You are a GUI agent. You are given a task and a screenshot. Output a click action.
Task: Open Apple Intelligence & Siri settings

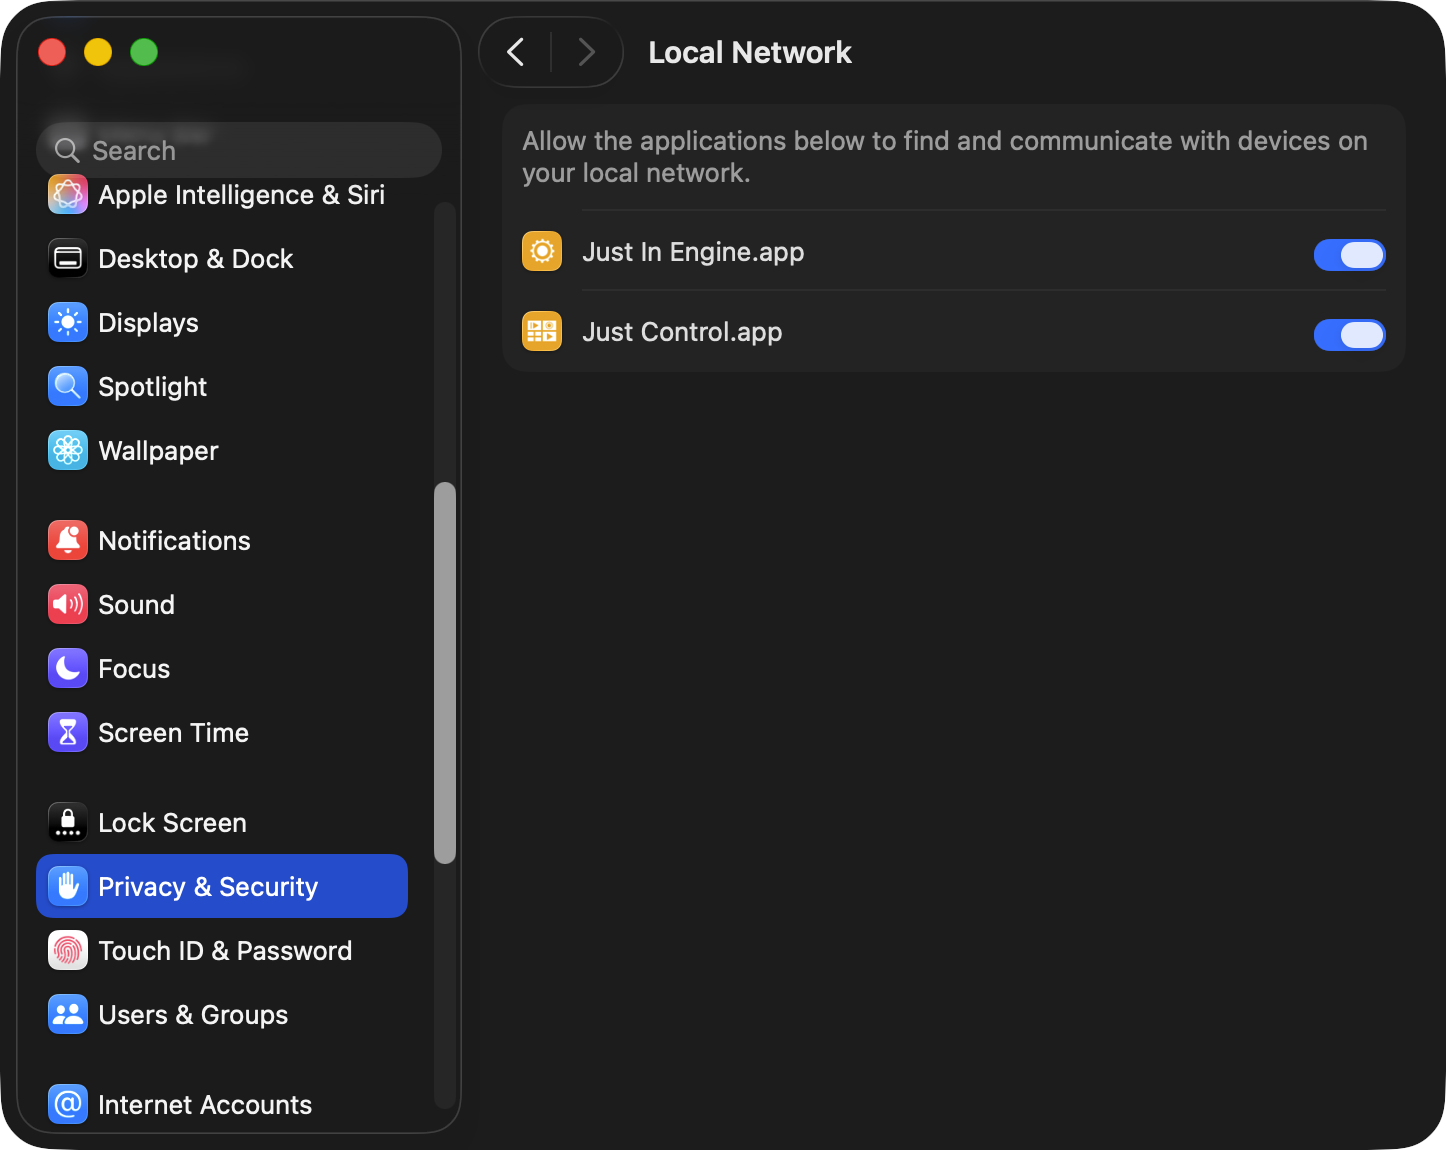pos(222,195)
